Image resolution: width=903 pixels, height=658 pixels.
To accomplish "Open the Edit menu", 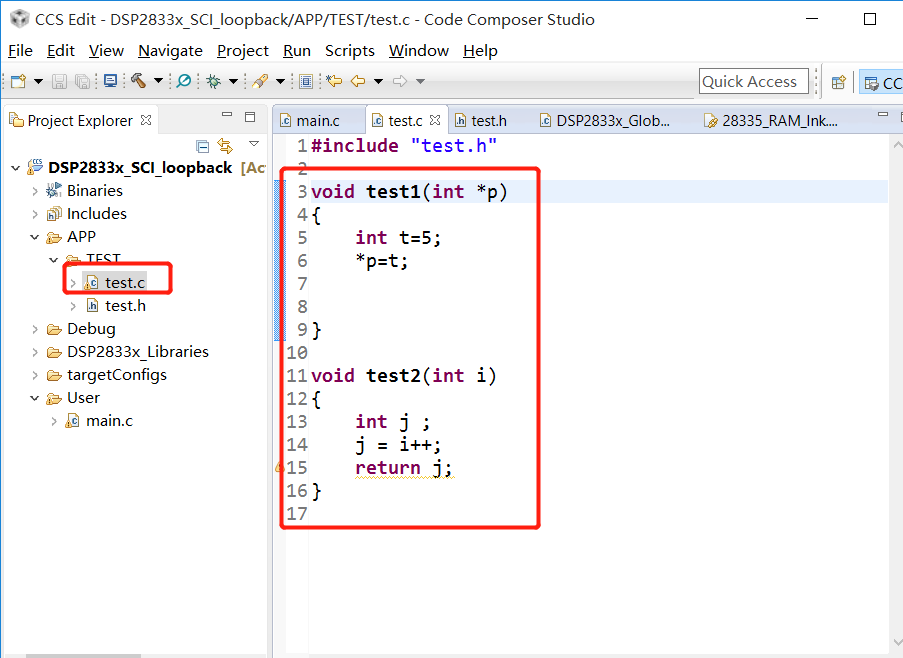I will pyautogui.click(x=60, y=51).
